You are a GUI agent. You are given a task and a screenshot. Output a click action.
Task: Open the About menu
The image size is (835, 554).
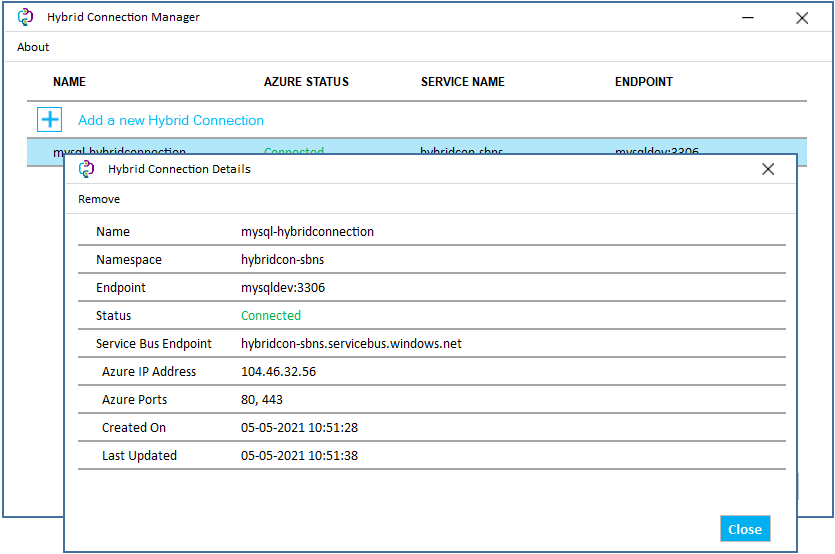tap(33, 47)
